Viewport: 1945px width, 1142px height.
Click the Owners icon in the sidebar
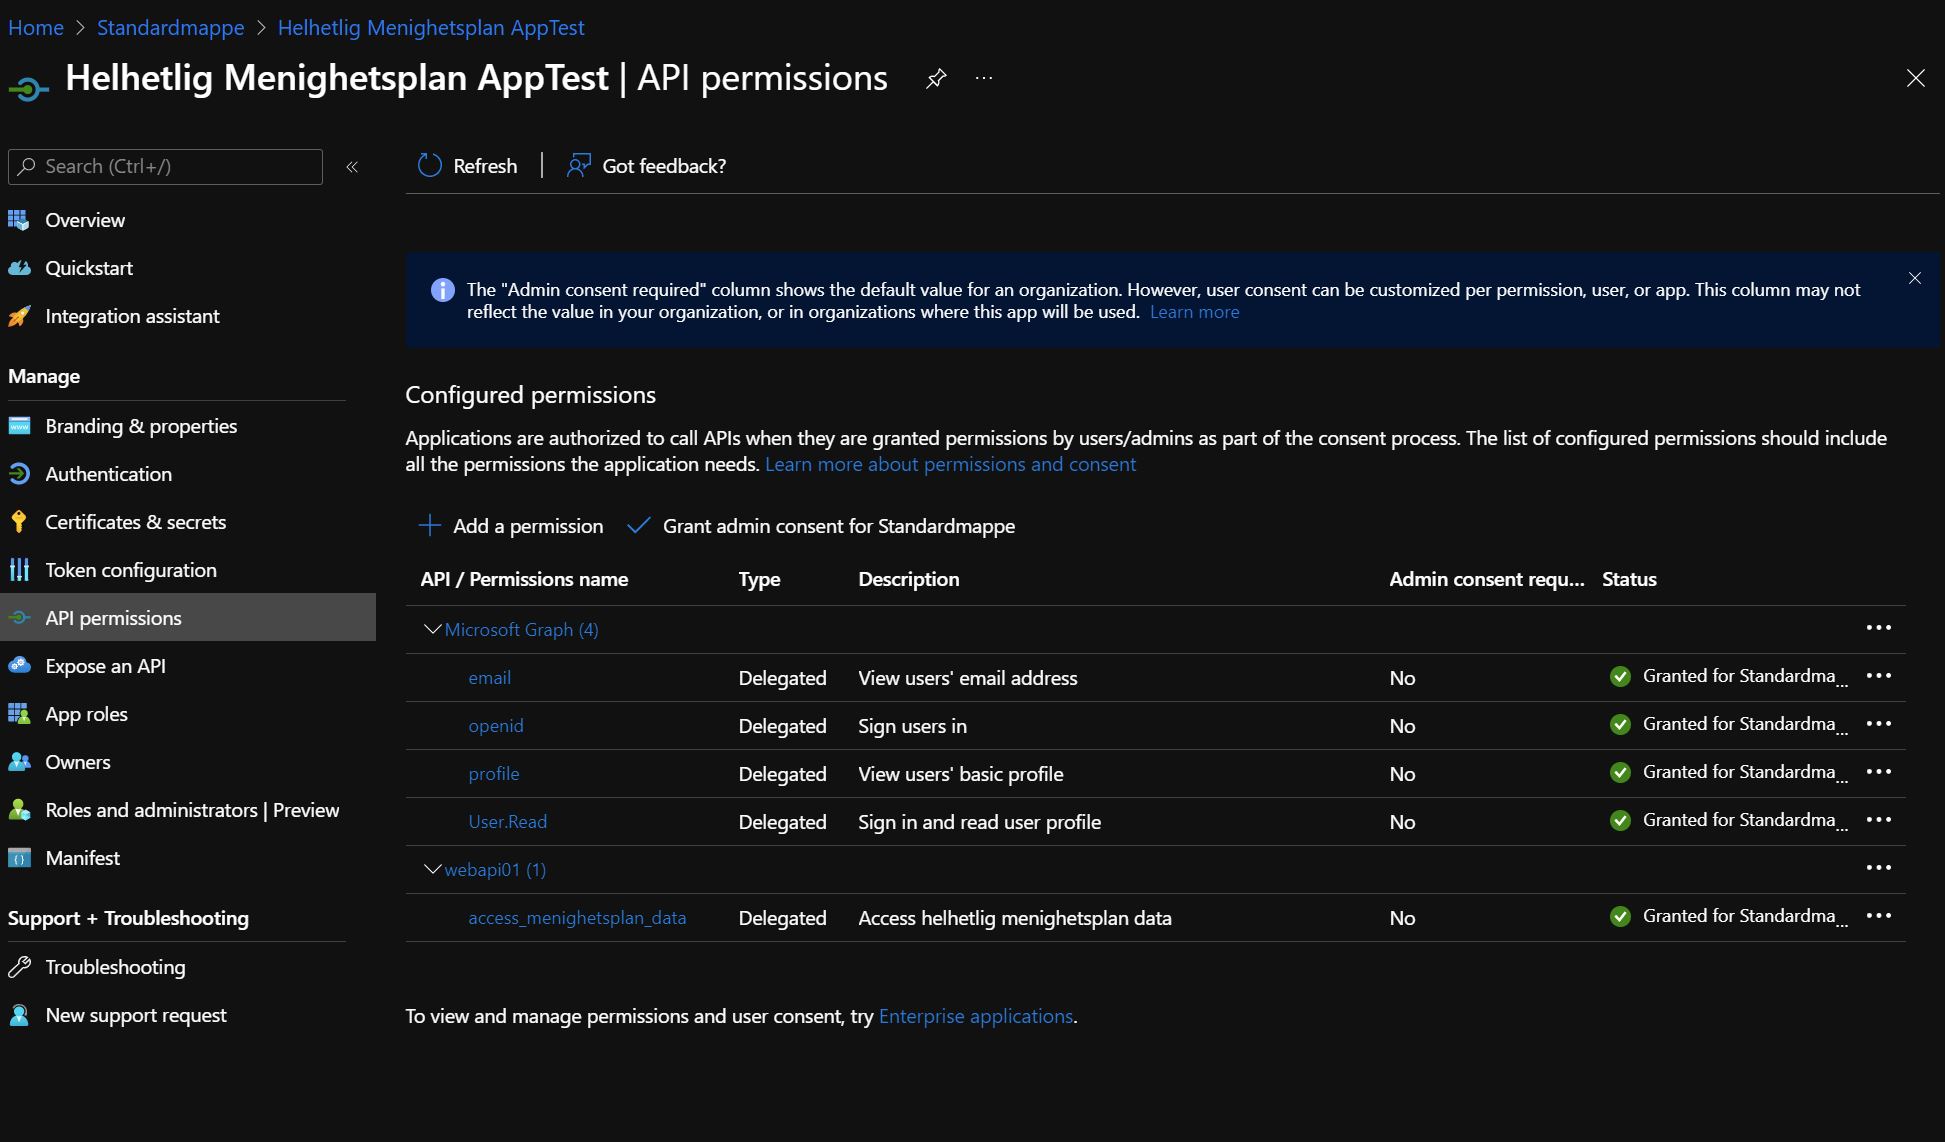pos(19,761)
